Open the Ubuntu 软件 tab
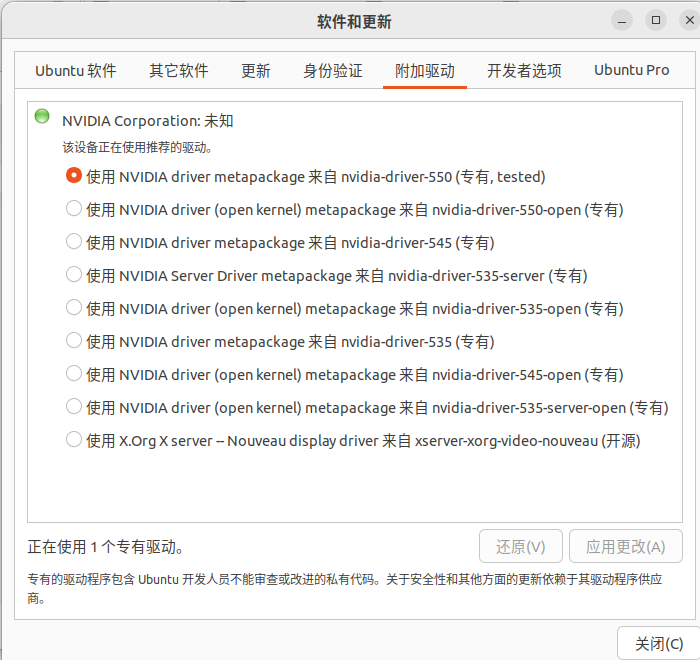This screenshot has width=700, height=660. 75,71
